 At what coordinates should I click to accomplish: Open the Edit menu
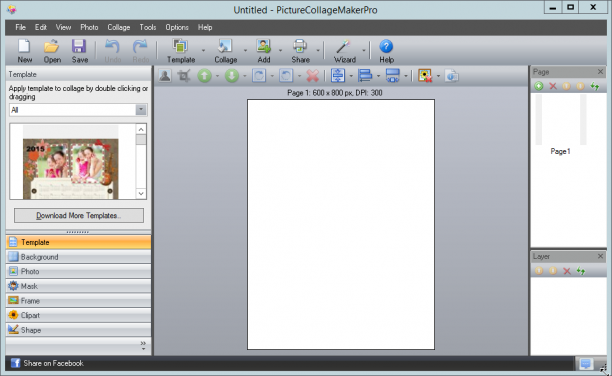click(x=41, y=27)
